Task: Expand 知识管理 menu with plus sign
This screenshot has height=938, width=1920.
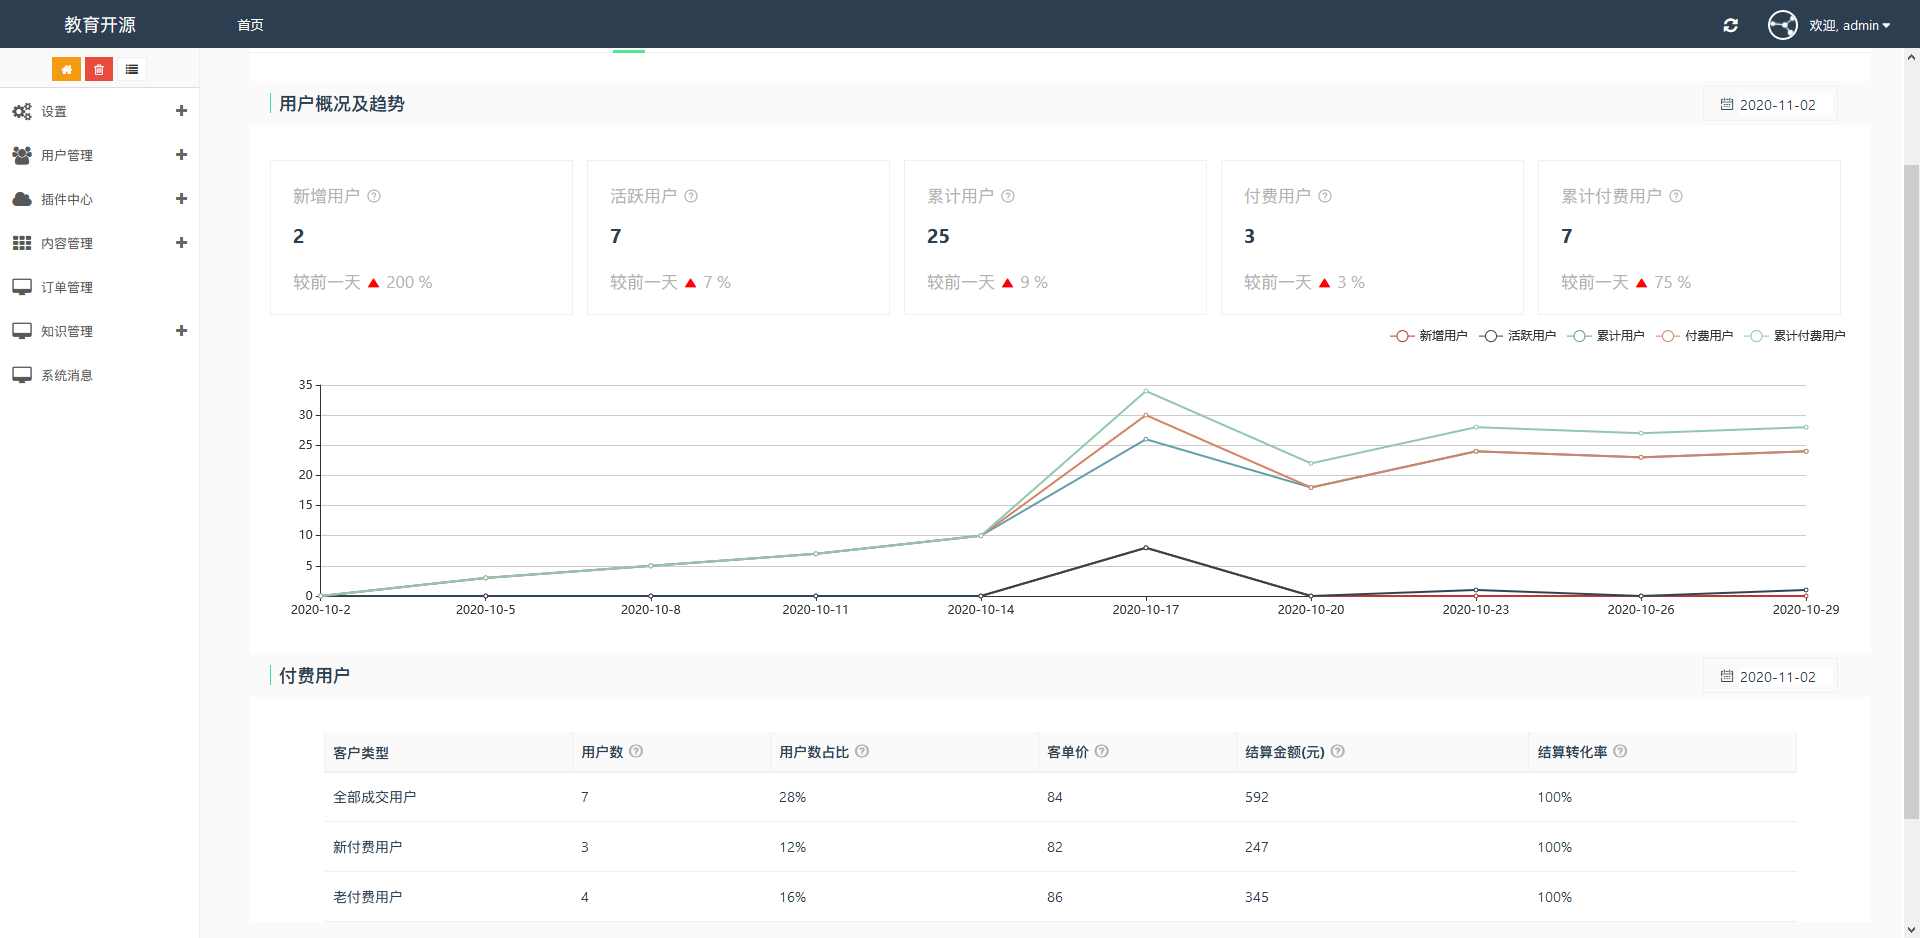Action: point(181,331)
